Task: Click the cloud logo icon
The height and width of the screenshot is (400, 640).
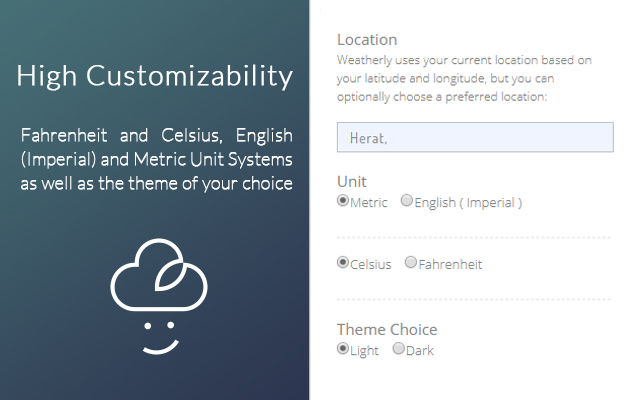Action: 158,277
